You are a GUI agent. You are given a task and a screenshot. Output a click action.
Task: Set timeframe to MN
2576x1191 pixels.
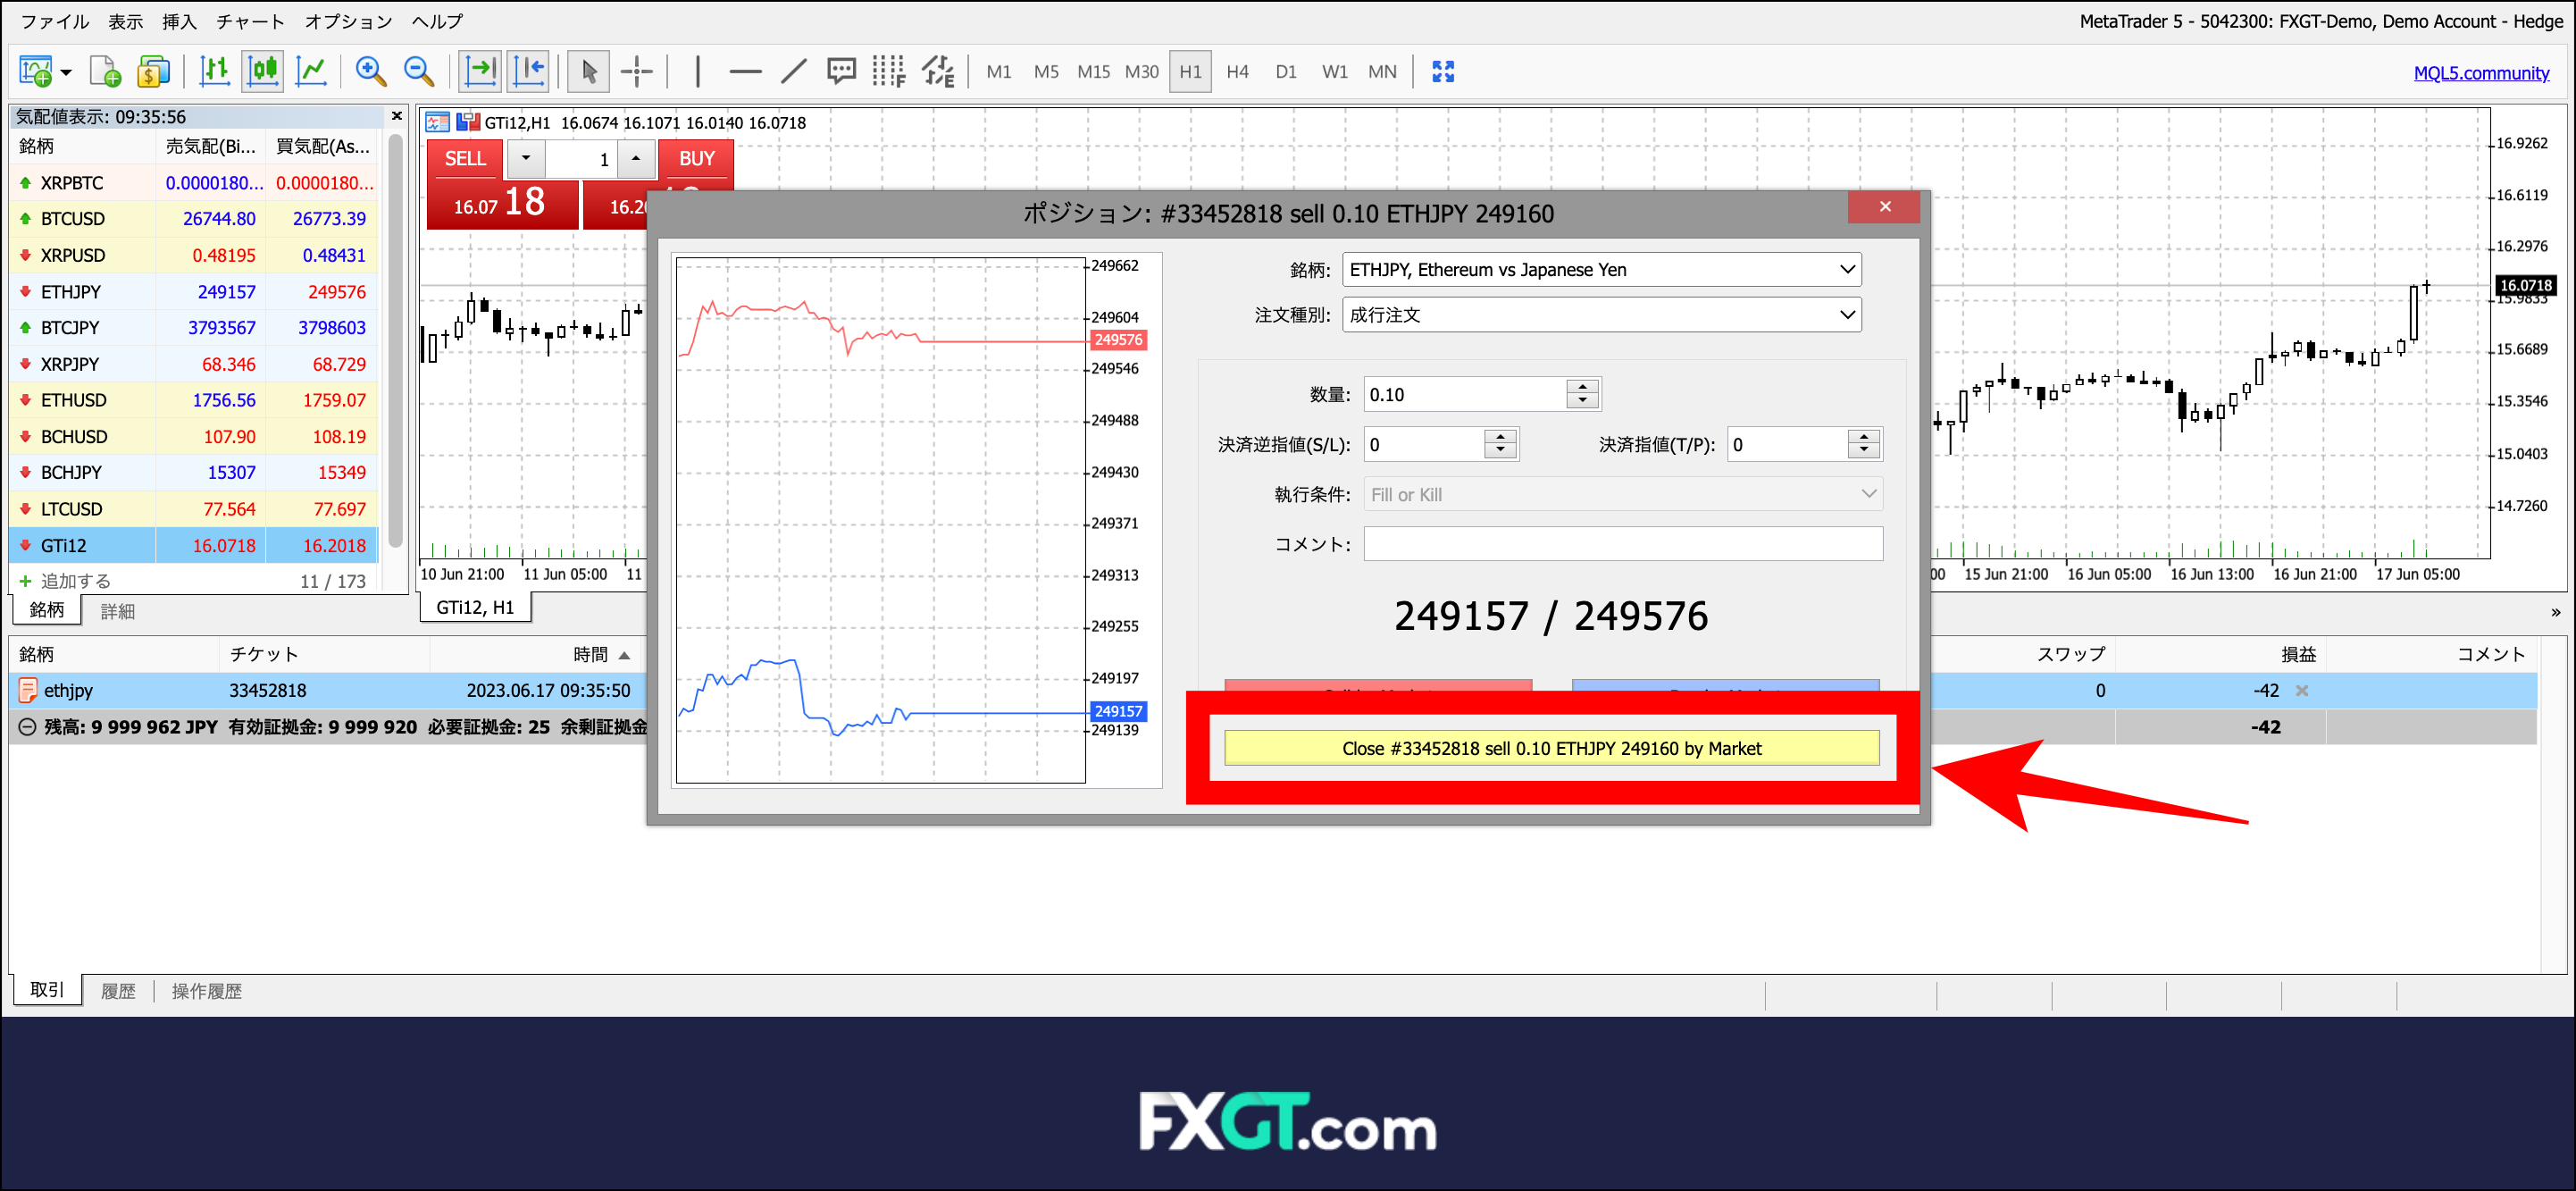(x=1383, y=72)
